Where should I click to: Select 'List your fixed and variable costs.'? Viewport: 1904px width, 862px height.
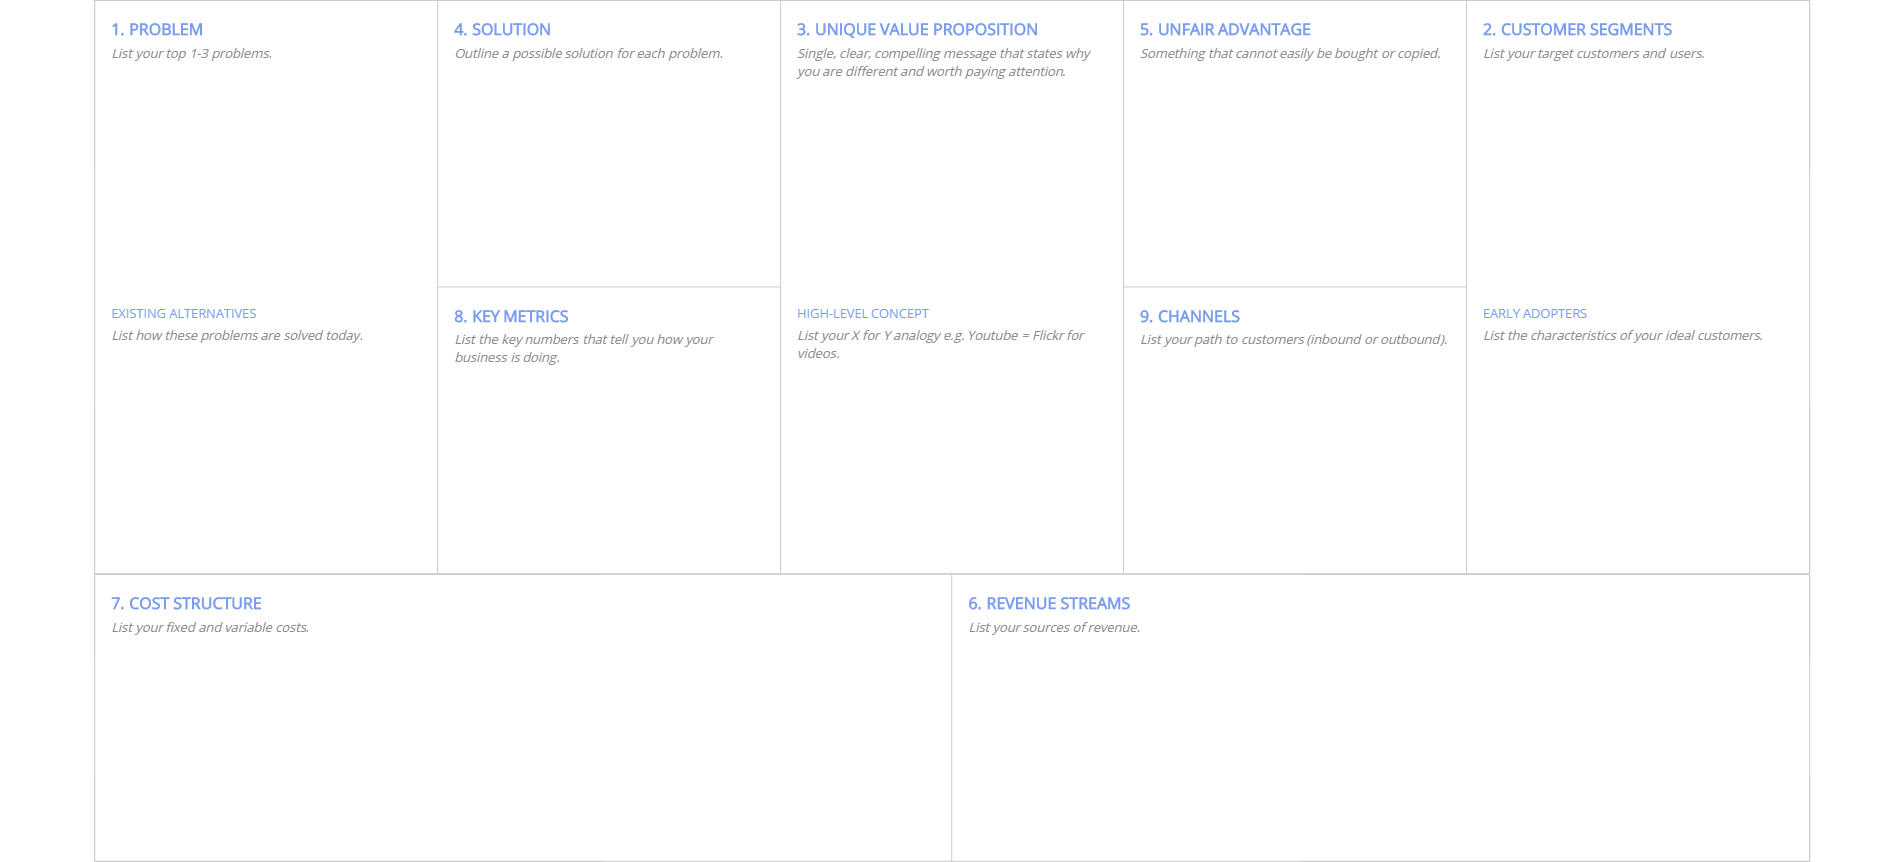[210, 628]
